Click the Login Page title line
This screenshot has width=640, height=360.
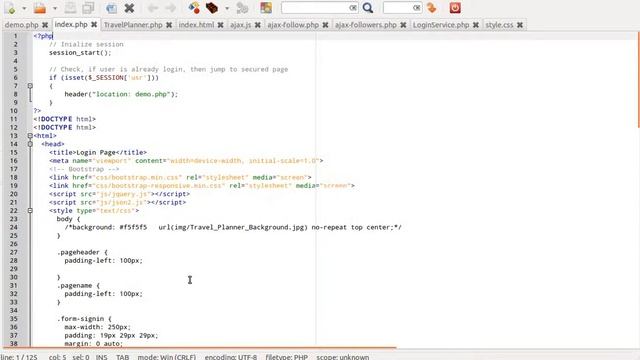coord(98,152)
